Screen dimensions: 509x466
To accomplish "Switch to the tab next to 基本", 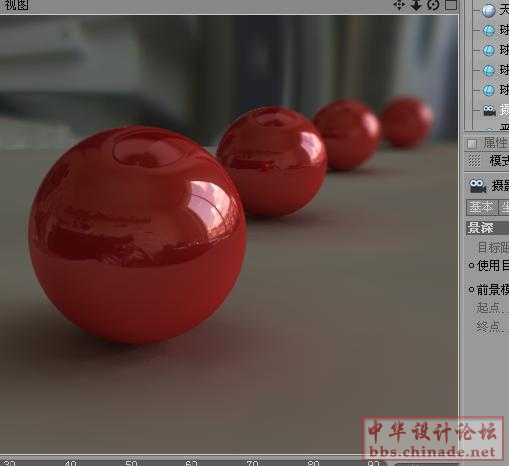I will pos(504,208).
